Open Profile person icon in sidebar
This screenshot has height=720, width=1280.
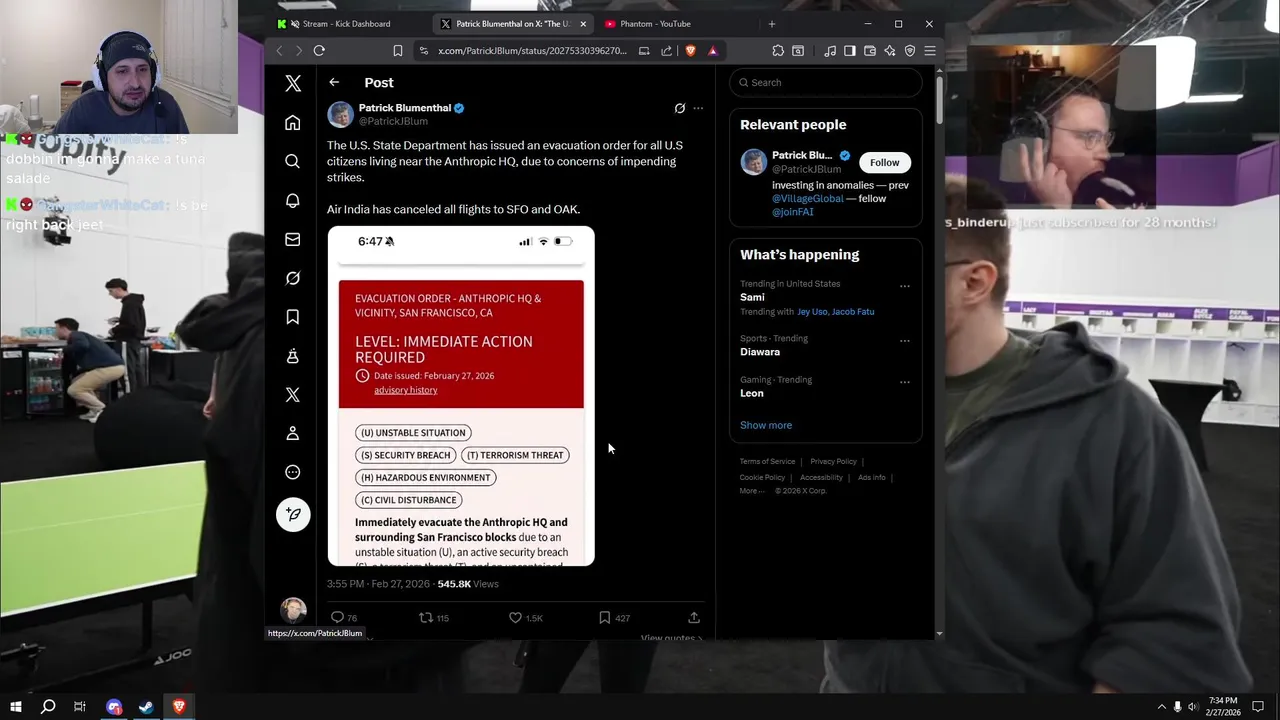292,433
